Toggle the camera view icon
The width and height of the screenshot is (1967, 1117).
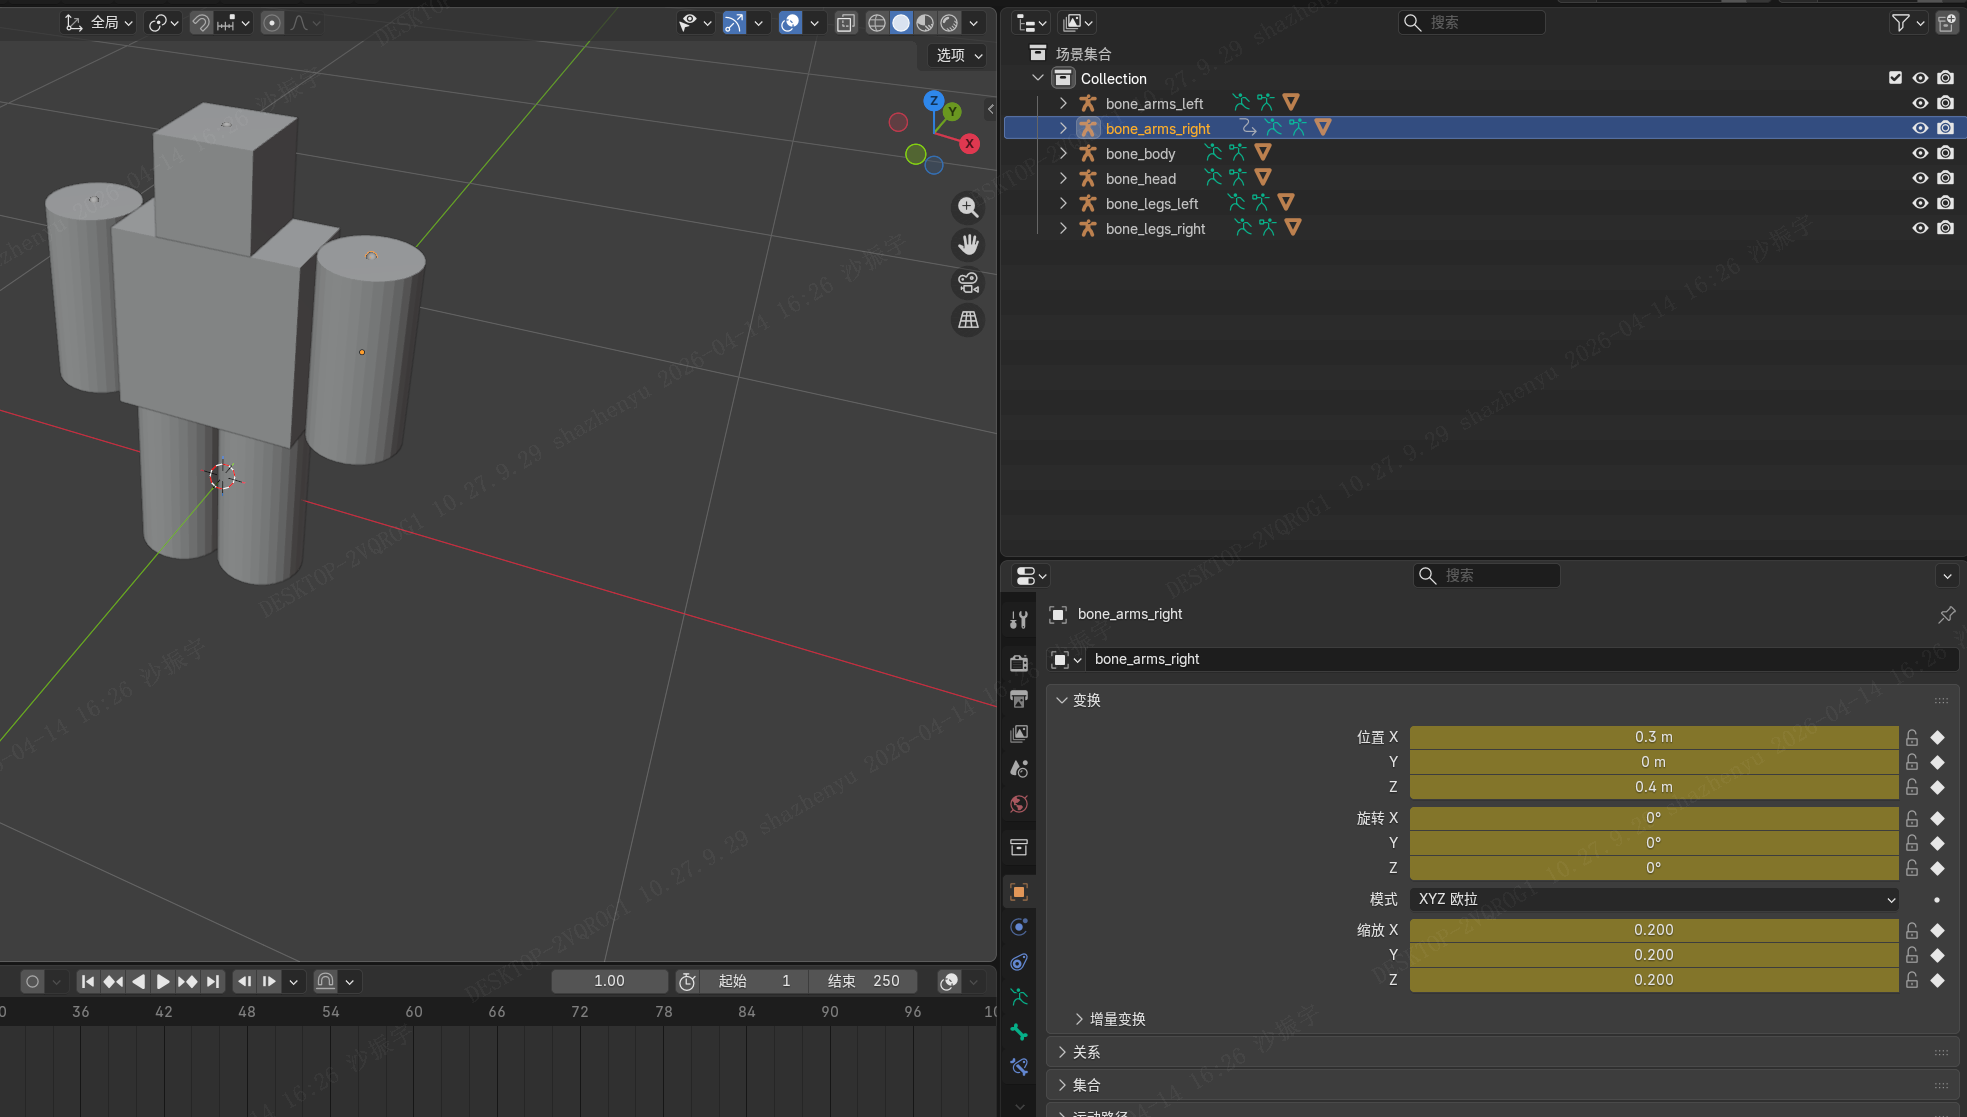click(967, 283)
